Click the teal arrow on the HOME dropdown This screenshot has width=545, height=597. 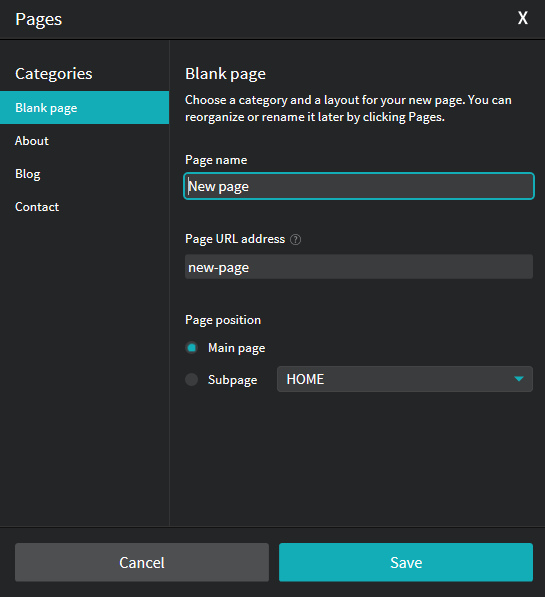coord(519,379)
